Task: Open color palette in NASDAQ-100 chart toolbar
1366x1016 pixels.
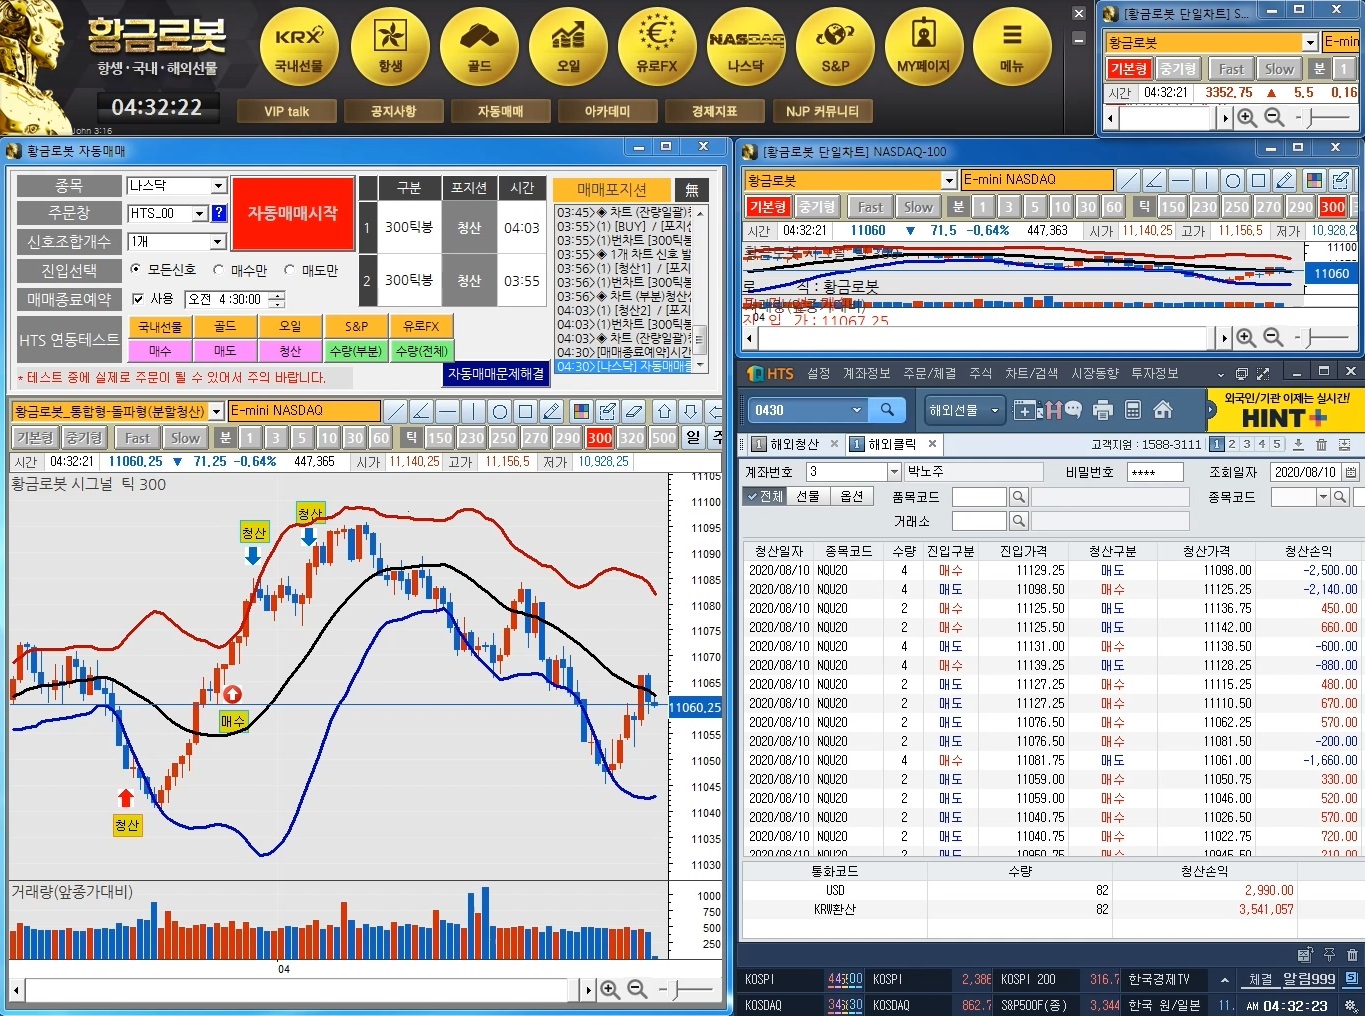Action: (1314, 180)
